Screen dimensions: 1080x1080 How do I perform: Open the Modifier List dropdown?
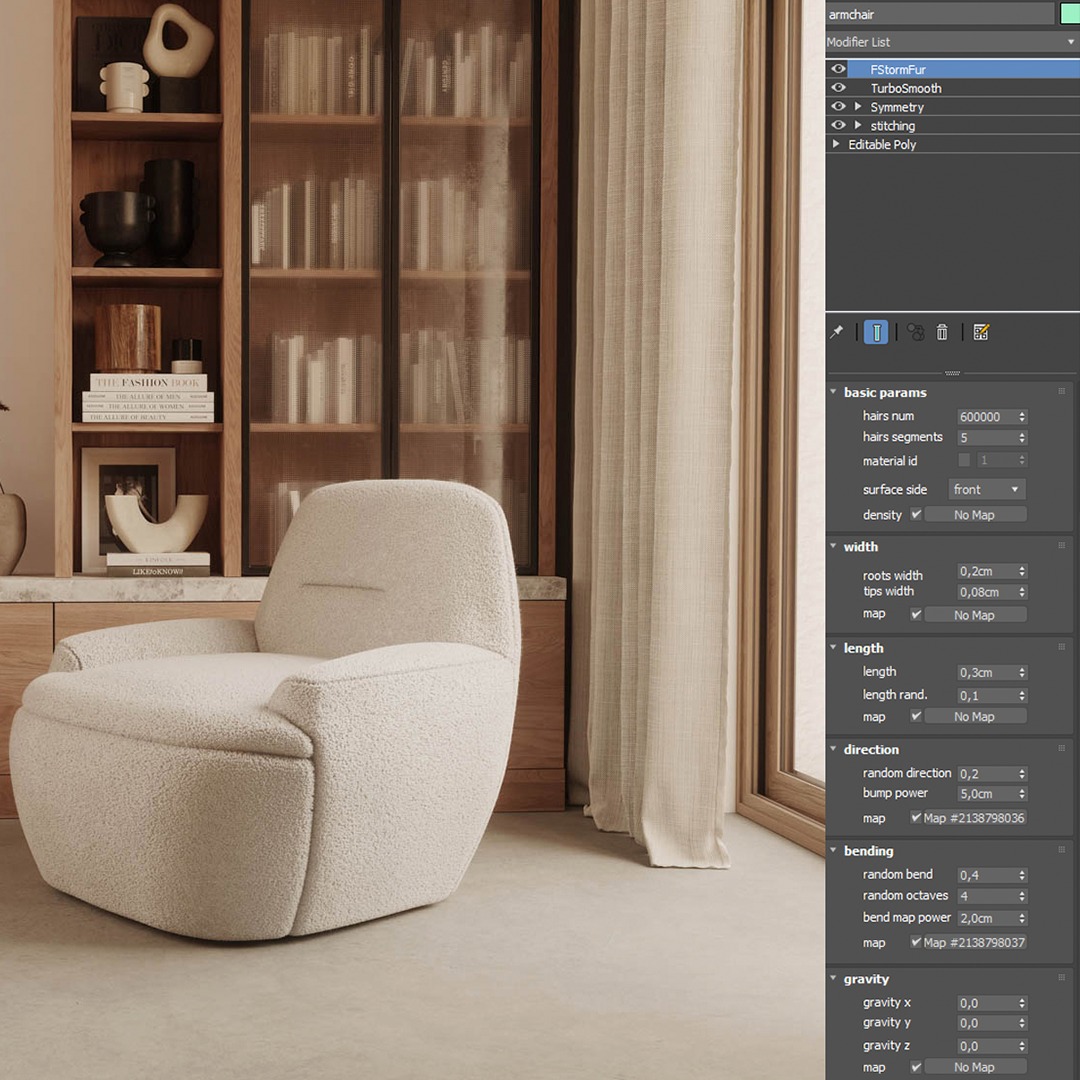coord(953,42)
